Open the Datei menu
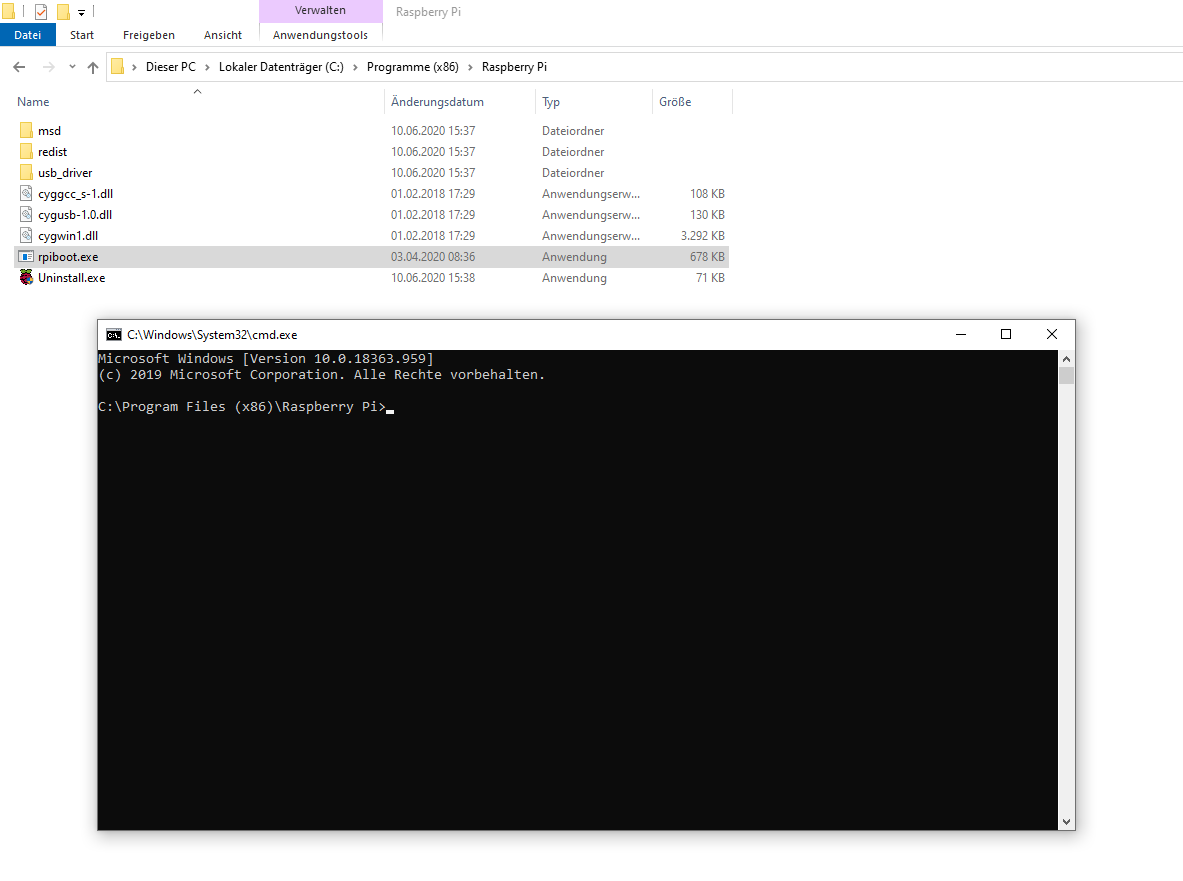Viewport: 1183px width, 881px height. [28, 35]
